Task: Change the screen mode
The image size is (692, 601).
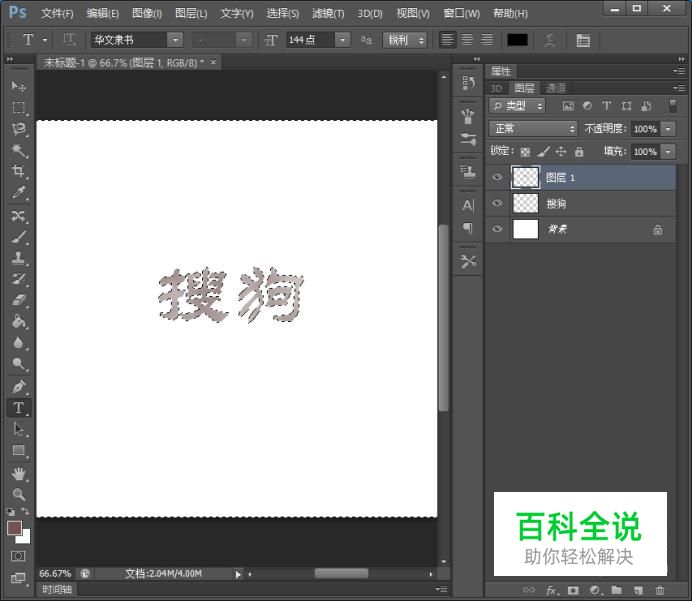Action: pos(18,578)
